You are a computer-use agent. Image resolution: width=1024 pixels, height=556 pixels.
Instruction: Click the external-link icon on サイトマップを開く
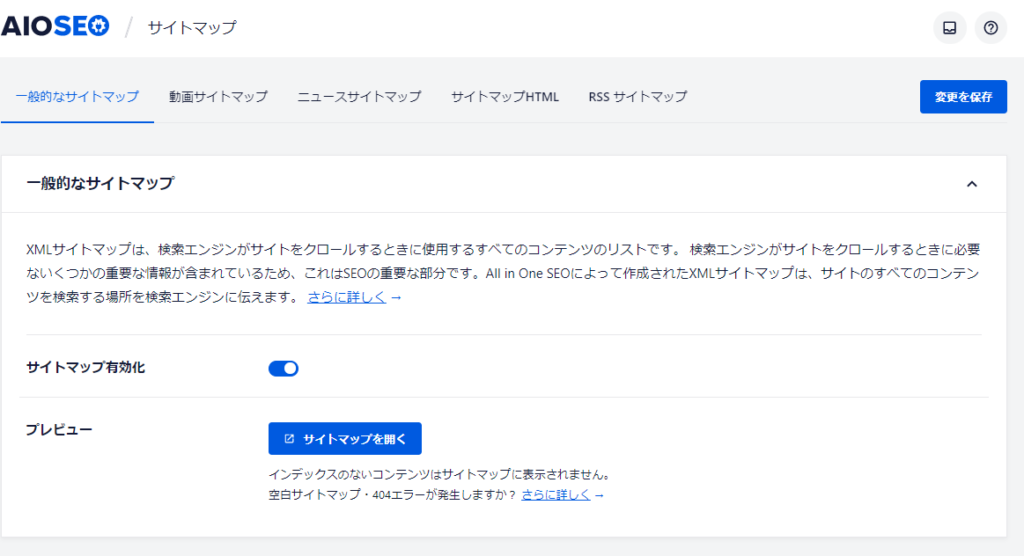point(289,439)
